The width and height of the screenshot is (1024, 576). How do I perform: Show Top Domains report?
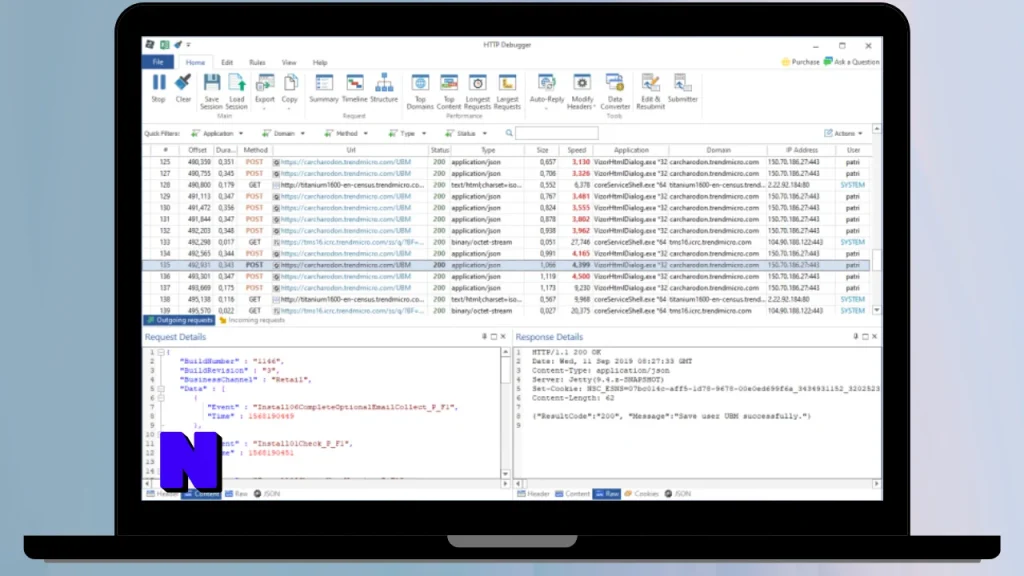coord(420,91)
